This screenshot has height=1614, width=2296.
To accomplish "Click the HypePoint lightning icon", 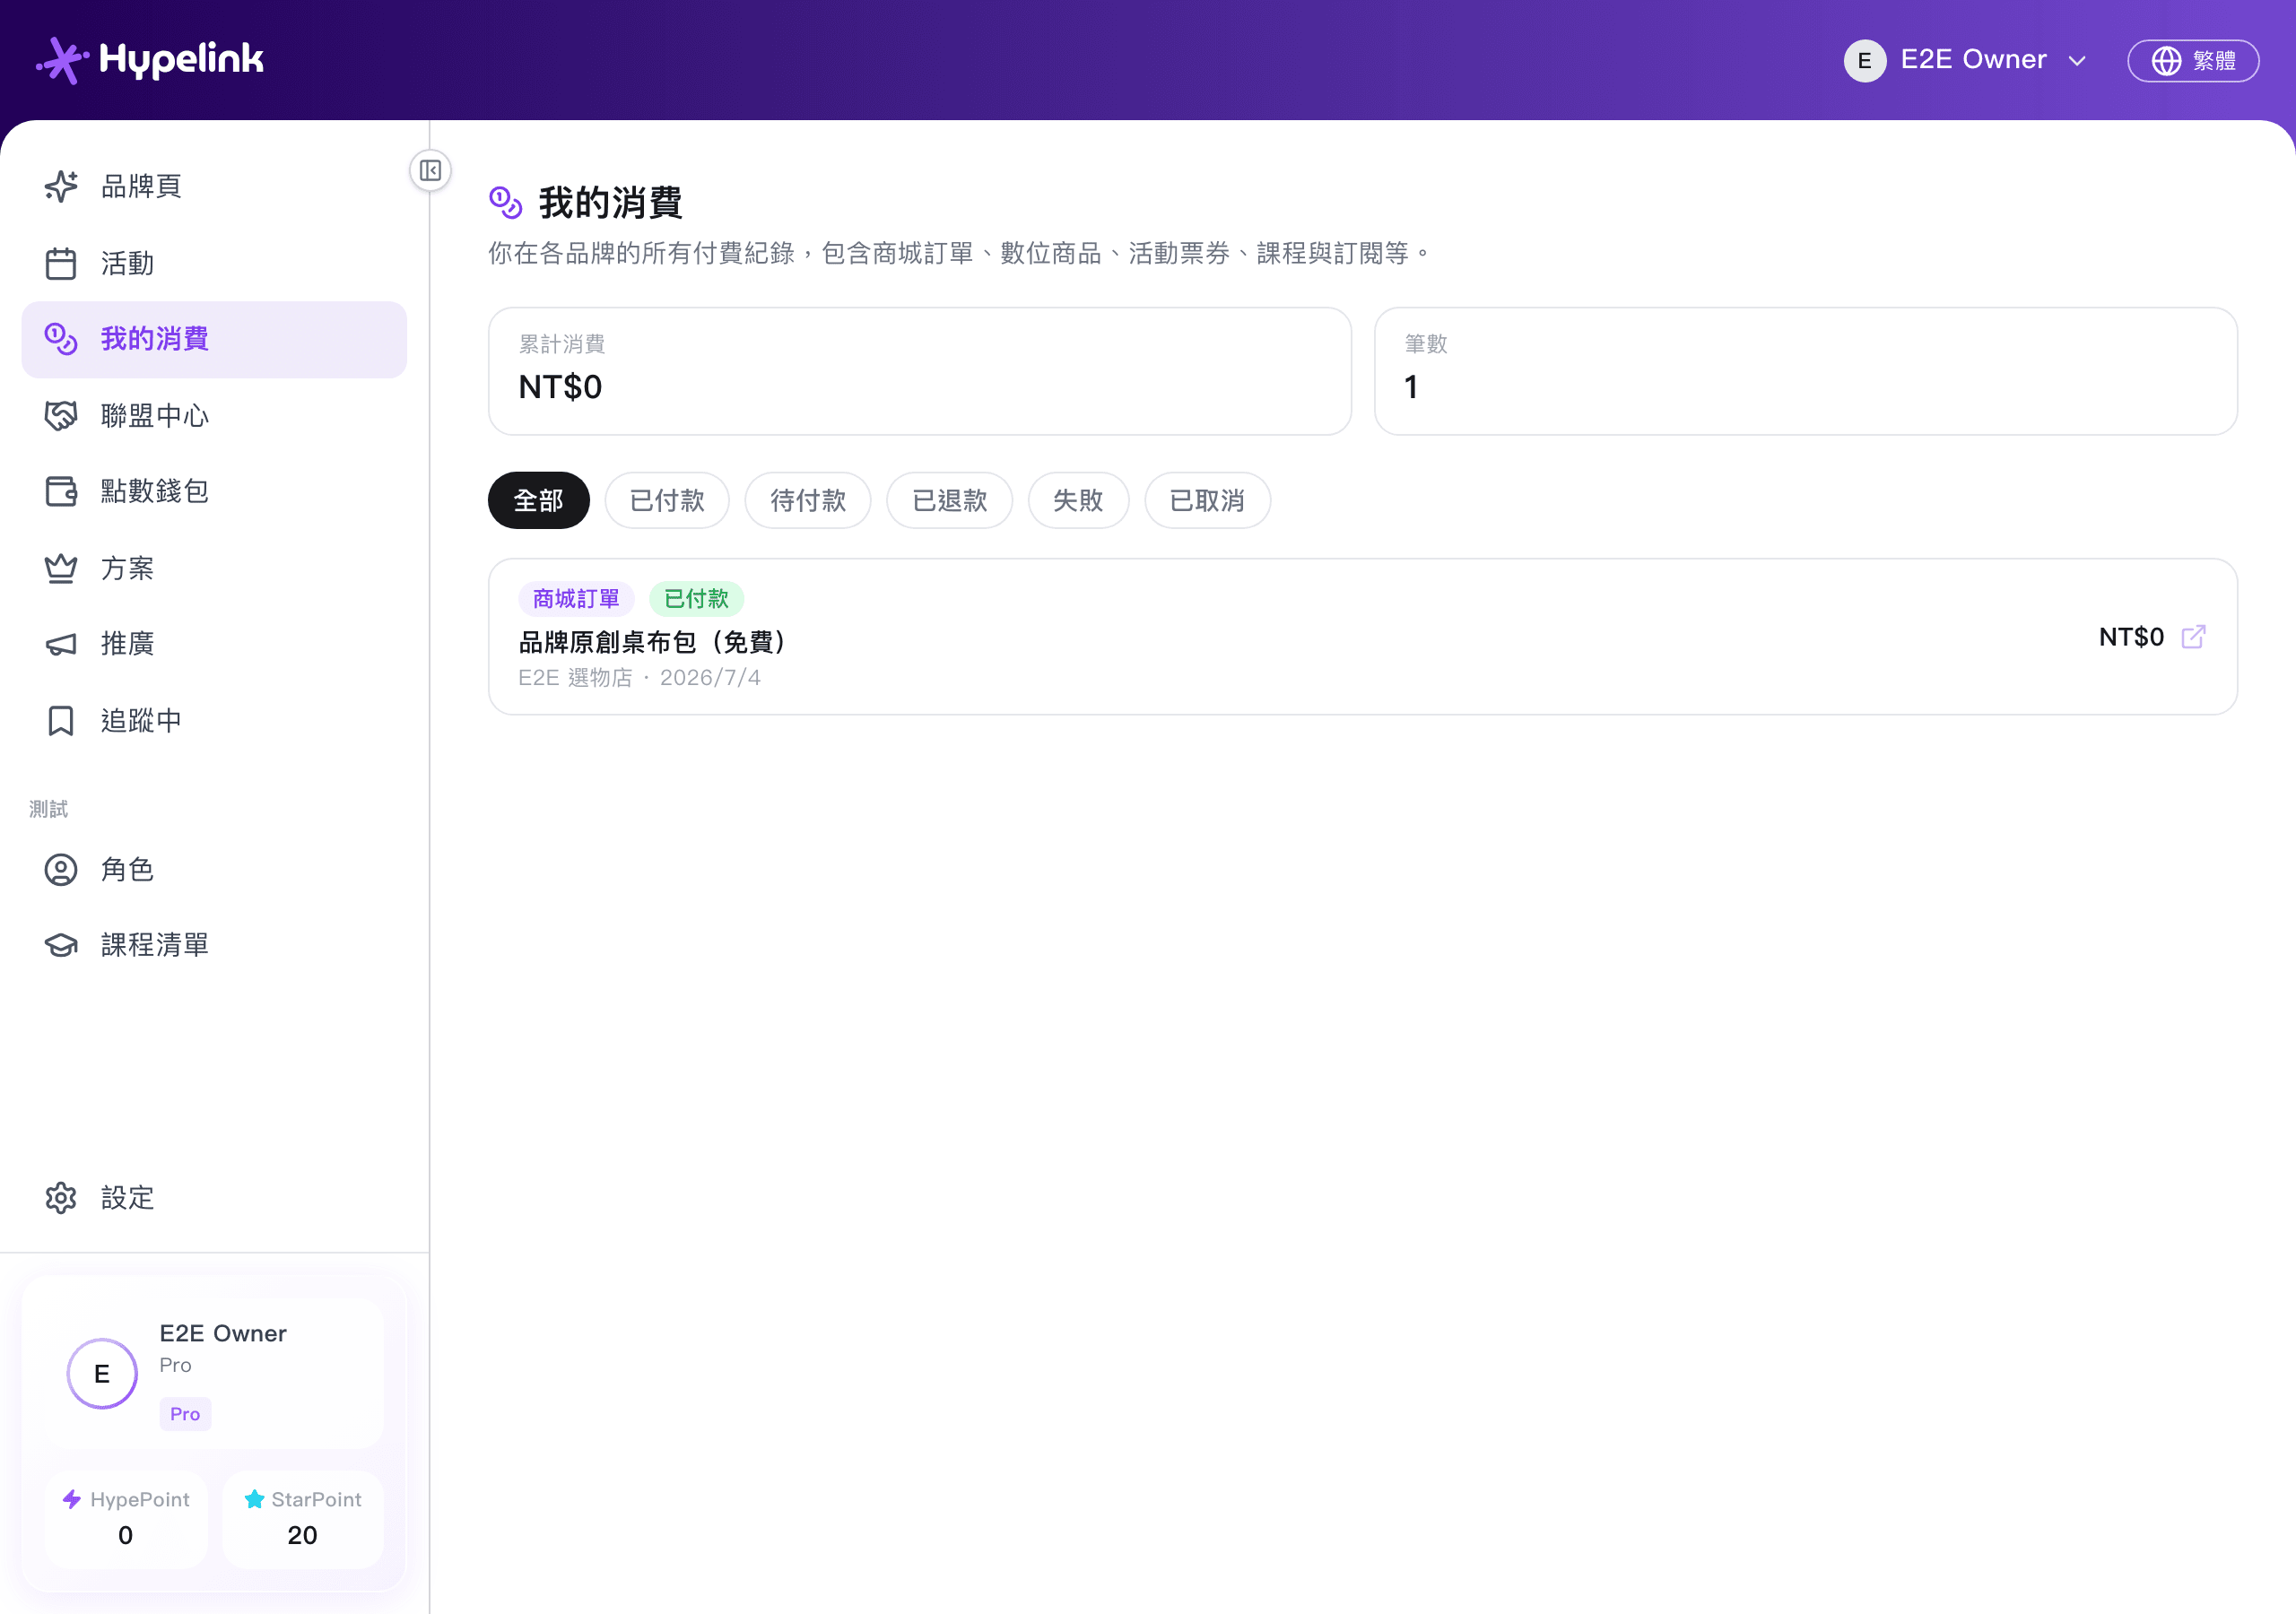I will pyautogui.click(x=72, y=1499).
